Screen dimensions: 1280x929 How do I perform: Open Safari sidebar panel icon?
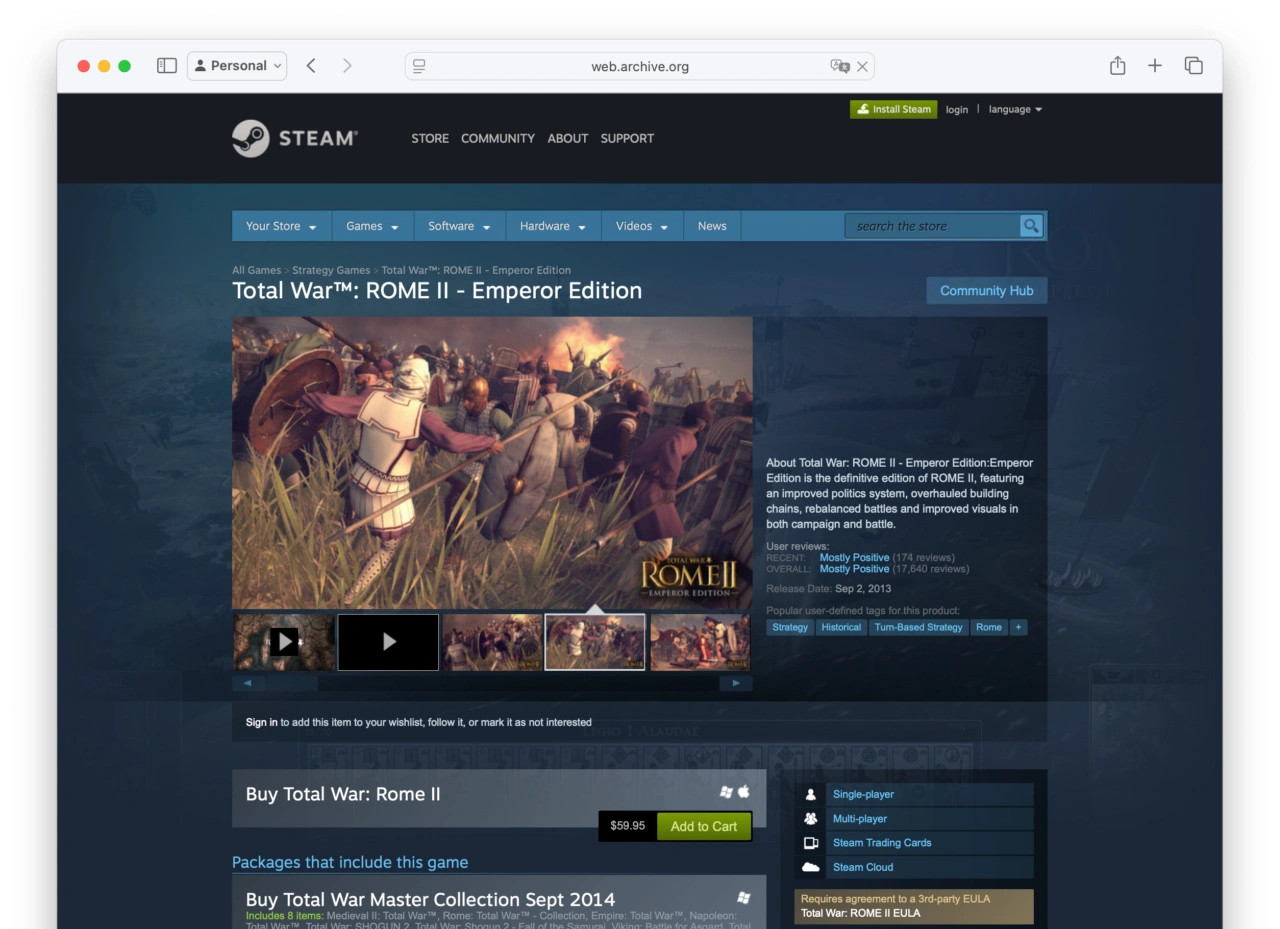coord(167,66)
